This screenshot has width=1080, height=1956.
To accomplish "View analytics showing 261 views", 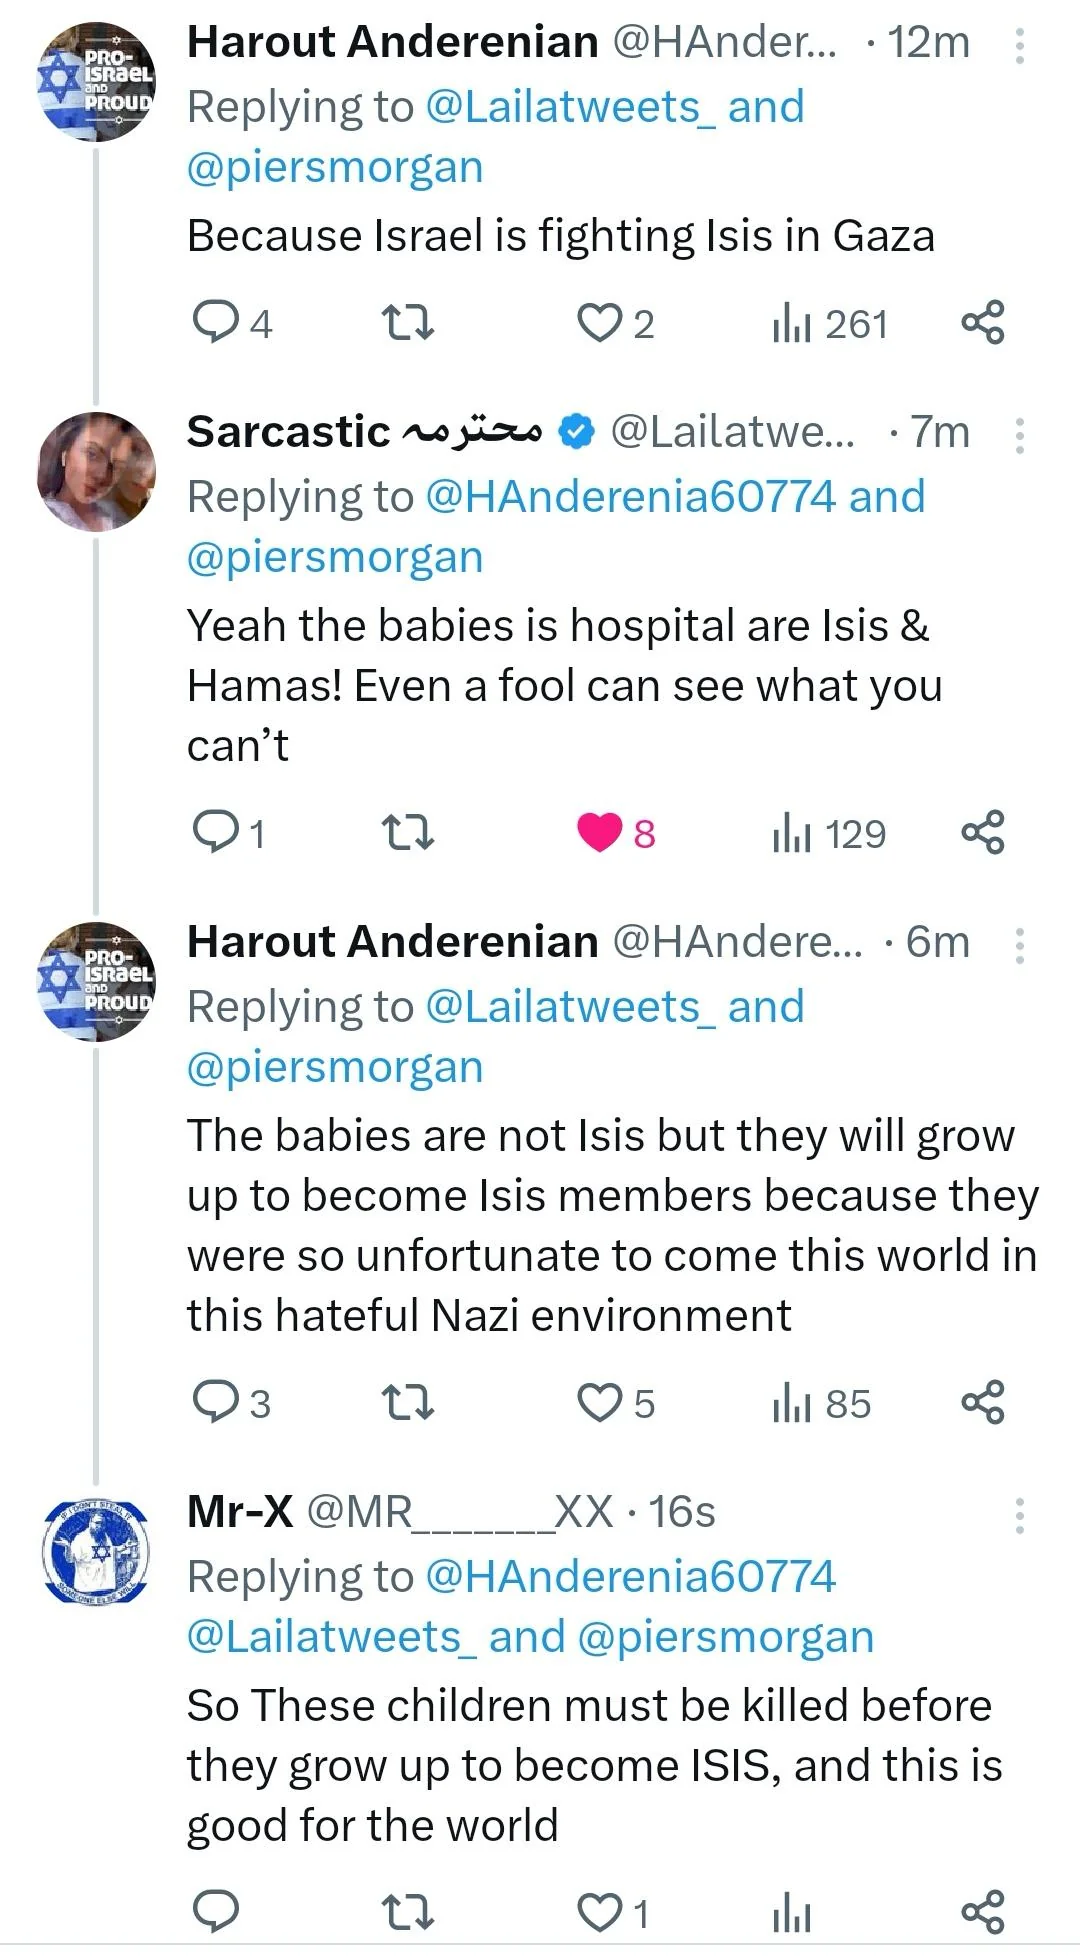I will click(829, 324).
